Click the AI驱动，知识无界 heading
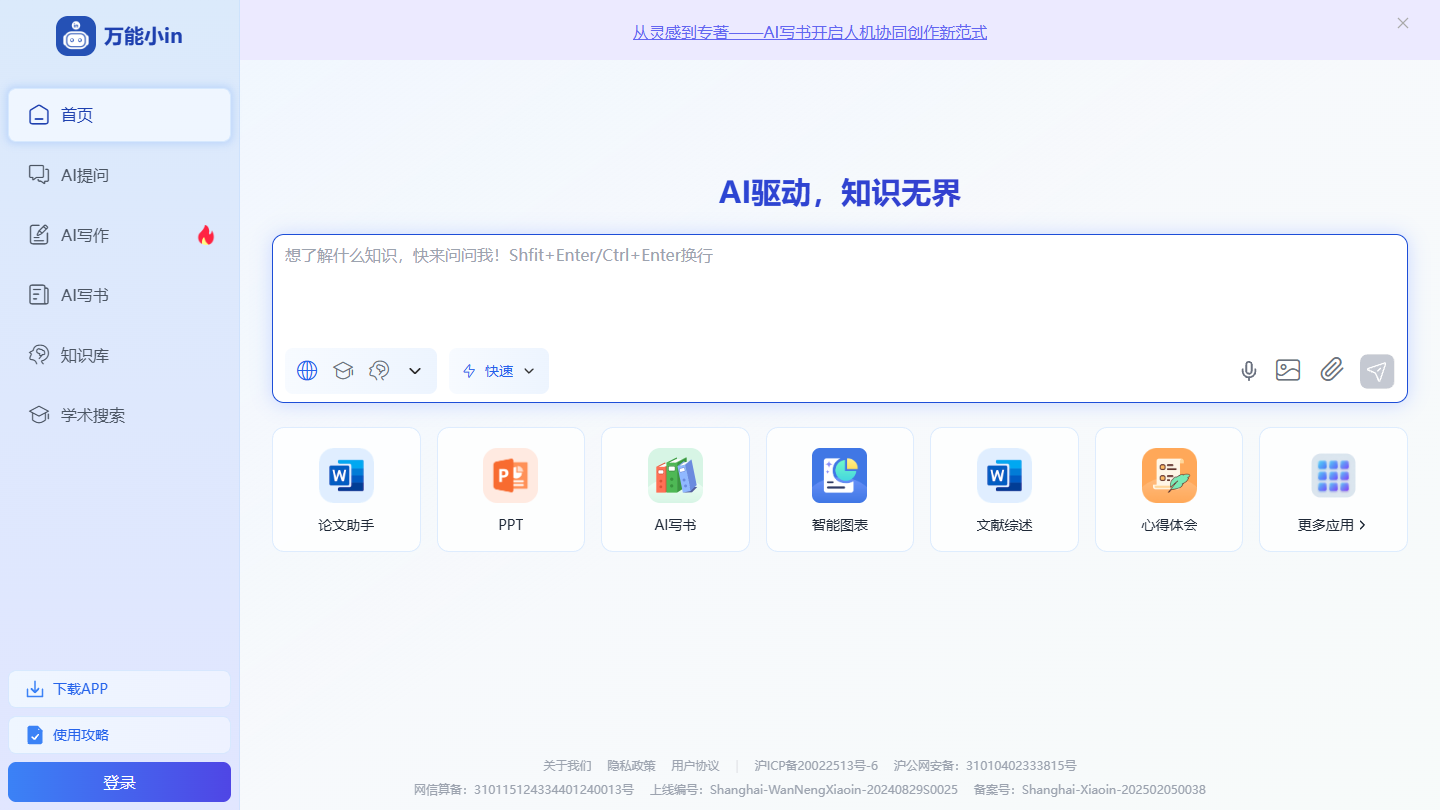This screenshot has height=810, width=1440. click(x=840, y=193)
